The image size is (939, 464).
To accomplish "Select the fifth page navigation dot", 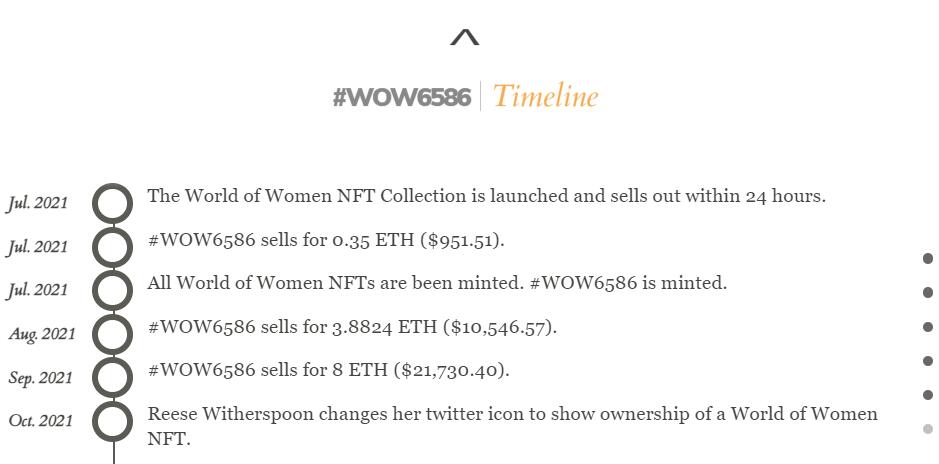I will pyautogui.click(x=928, y=395).
